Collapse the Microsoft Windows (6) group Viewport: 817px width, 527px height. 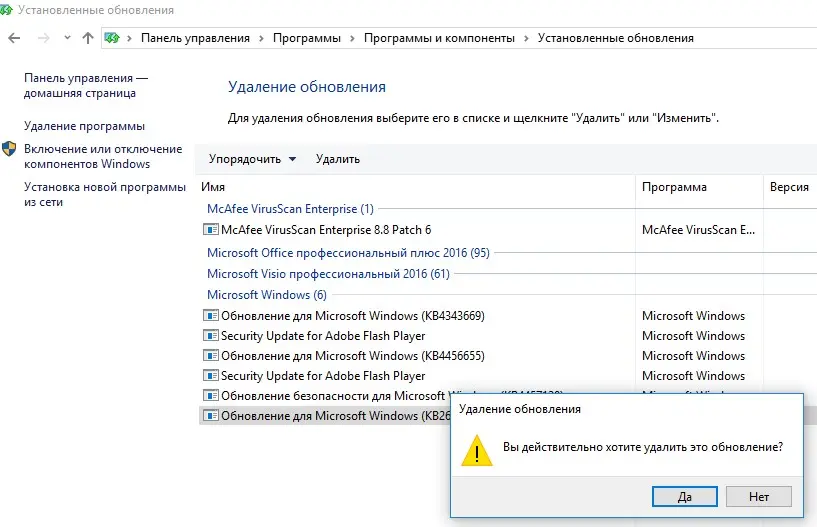[x=267, y=295]
